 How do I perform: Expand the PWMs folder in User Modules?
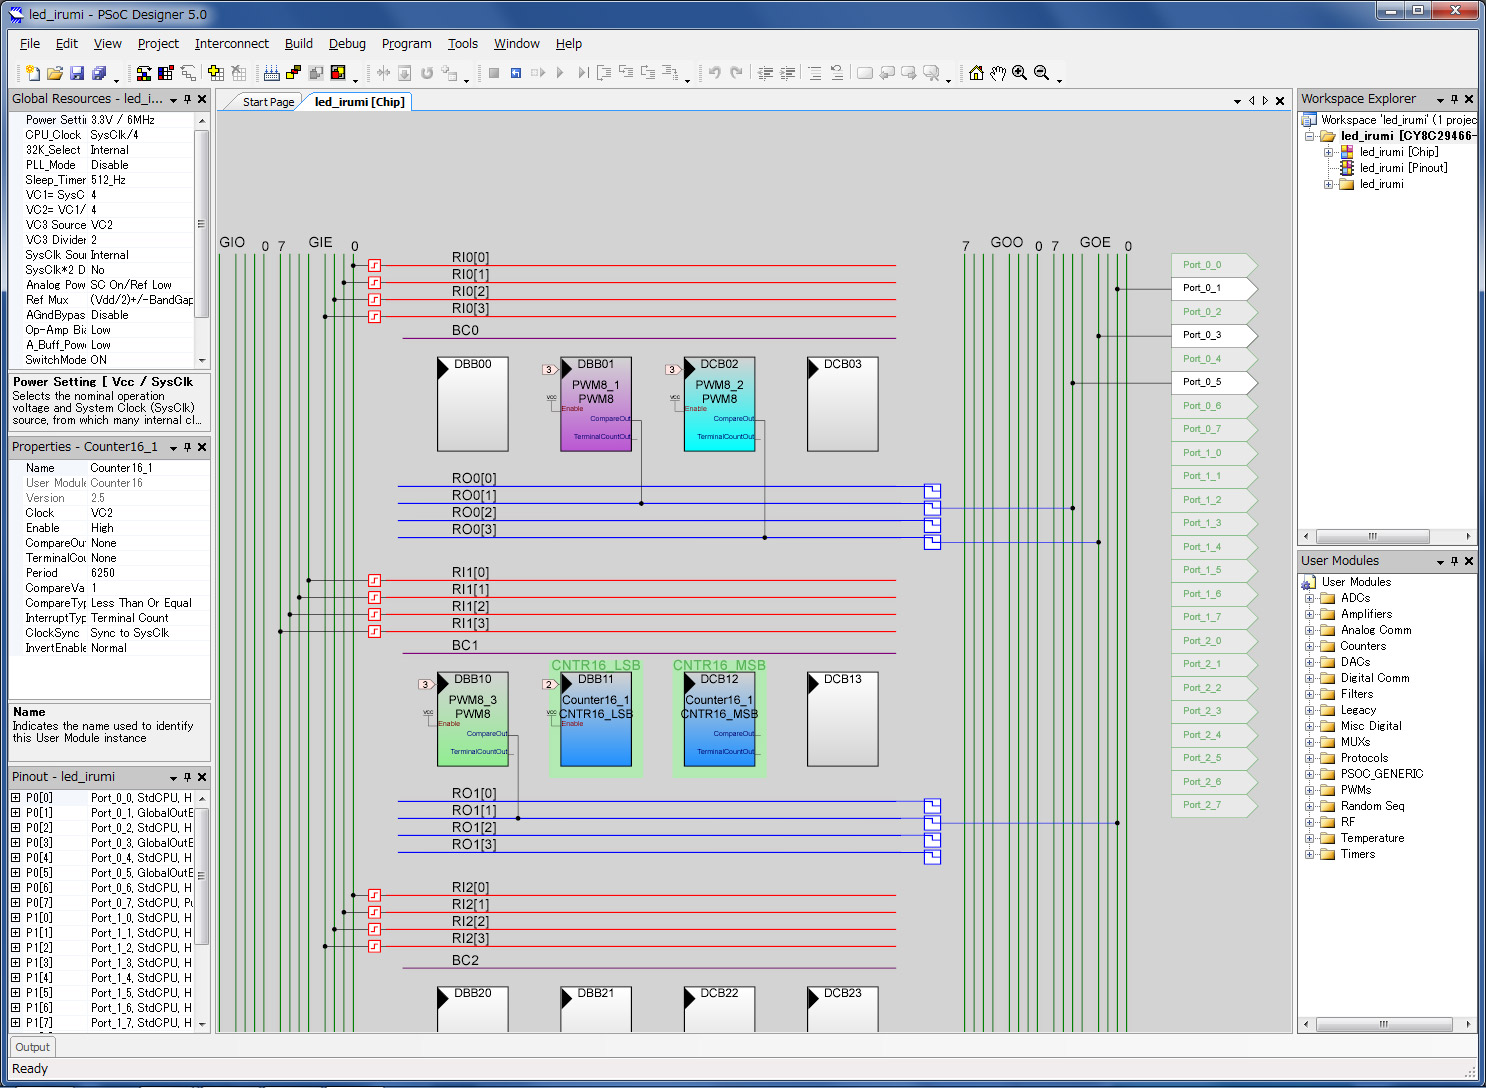pyautogui.click(x=1309, y=790)
